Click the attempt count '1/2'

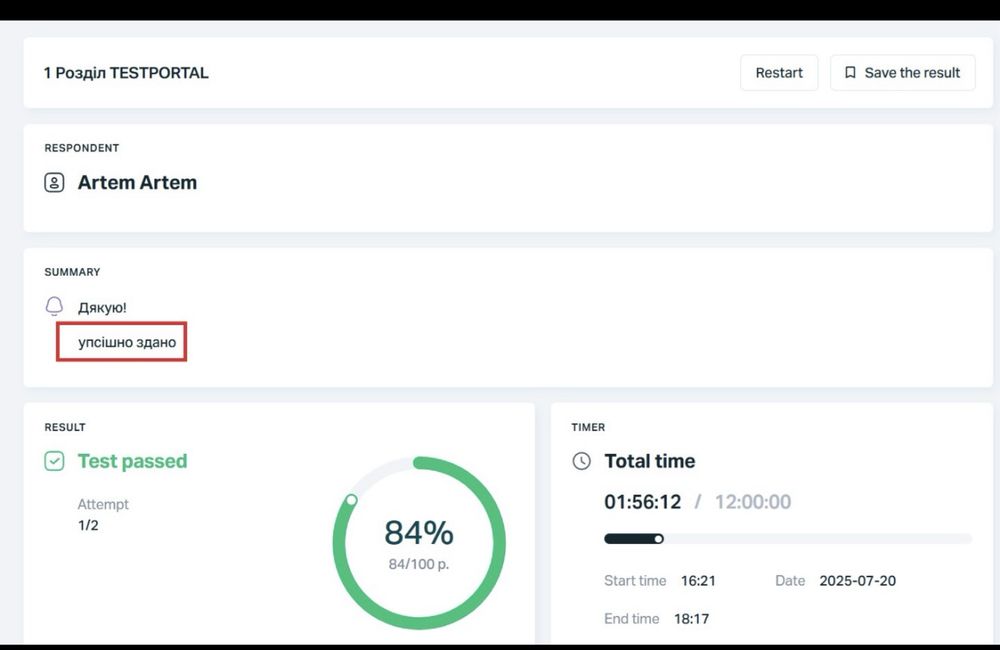click(88, 525)
